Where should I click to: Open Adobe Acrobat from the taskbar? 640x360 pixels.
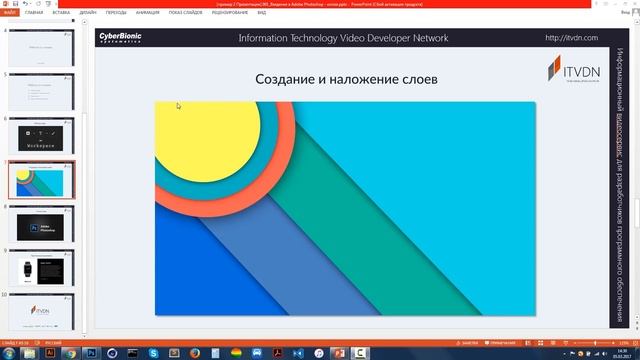point(278,353)
